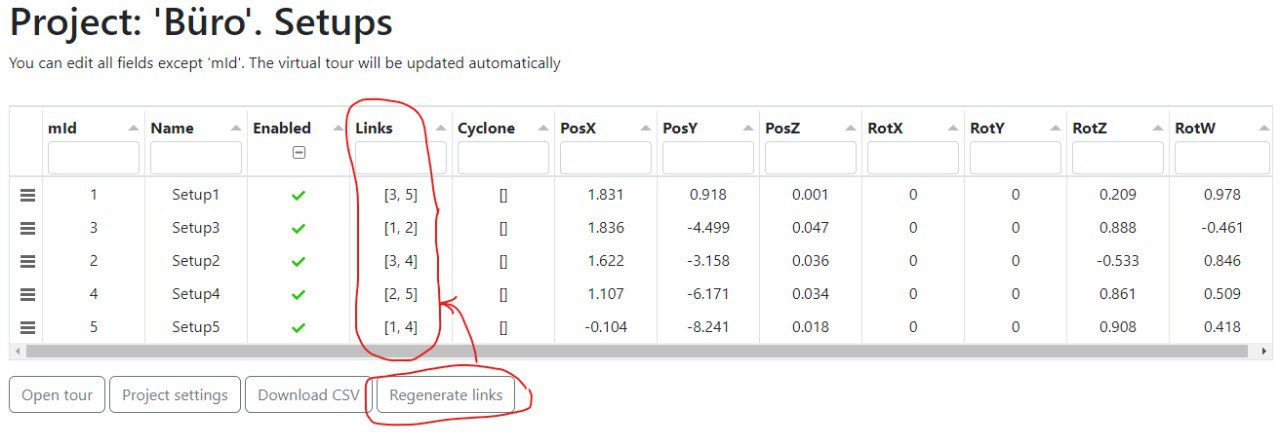The width and height of the screenshot is (1280, 447).
Task: Click the drag handle icon for Setup1 row
Action: click(28, 196)
